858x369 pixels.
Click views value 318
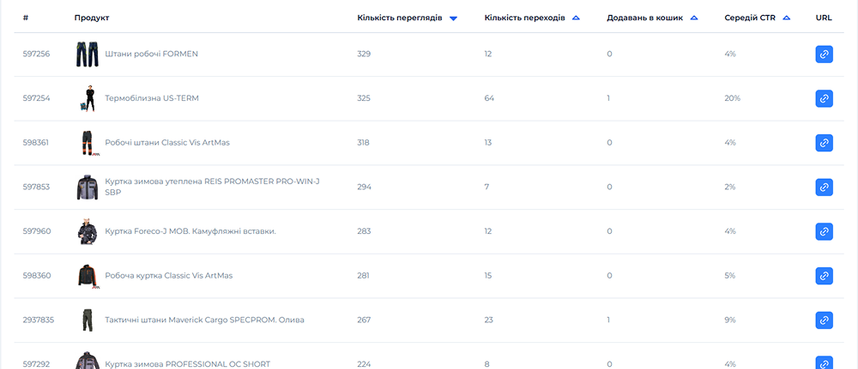pos(363,143)
